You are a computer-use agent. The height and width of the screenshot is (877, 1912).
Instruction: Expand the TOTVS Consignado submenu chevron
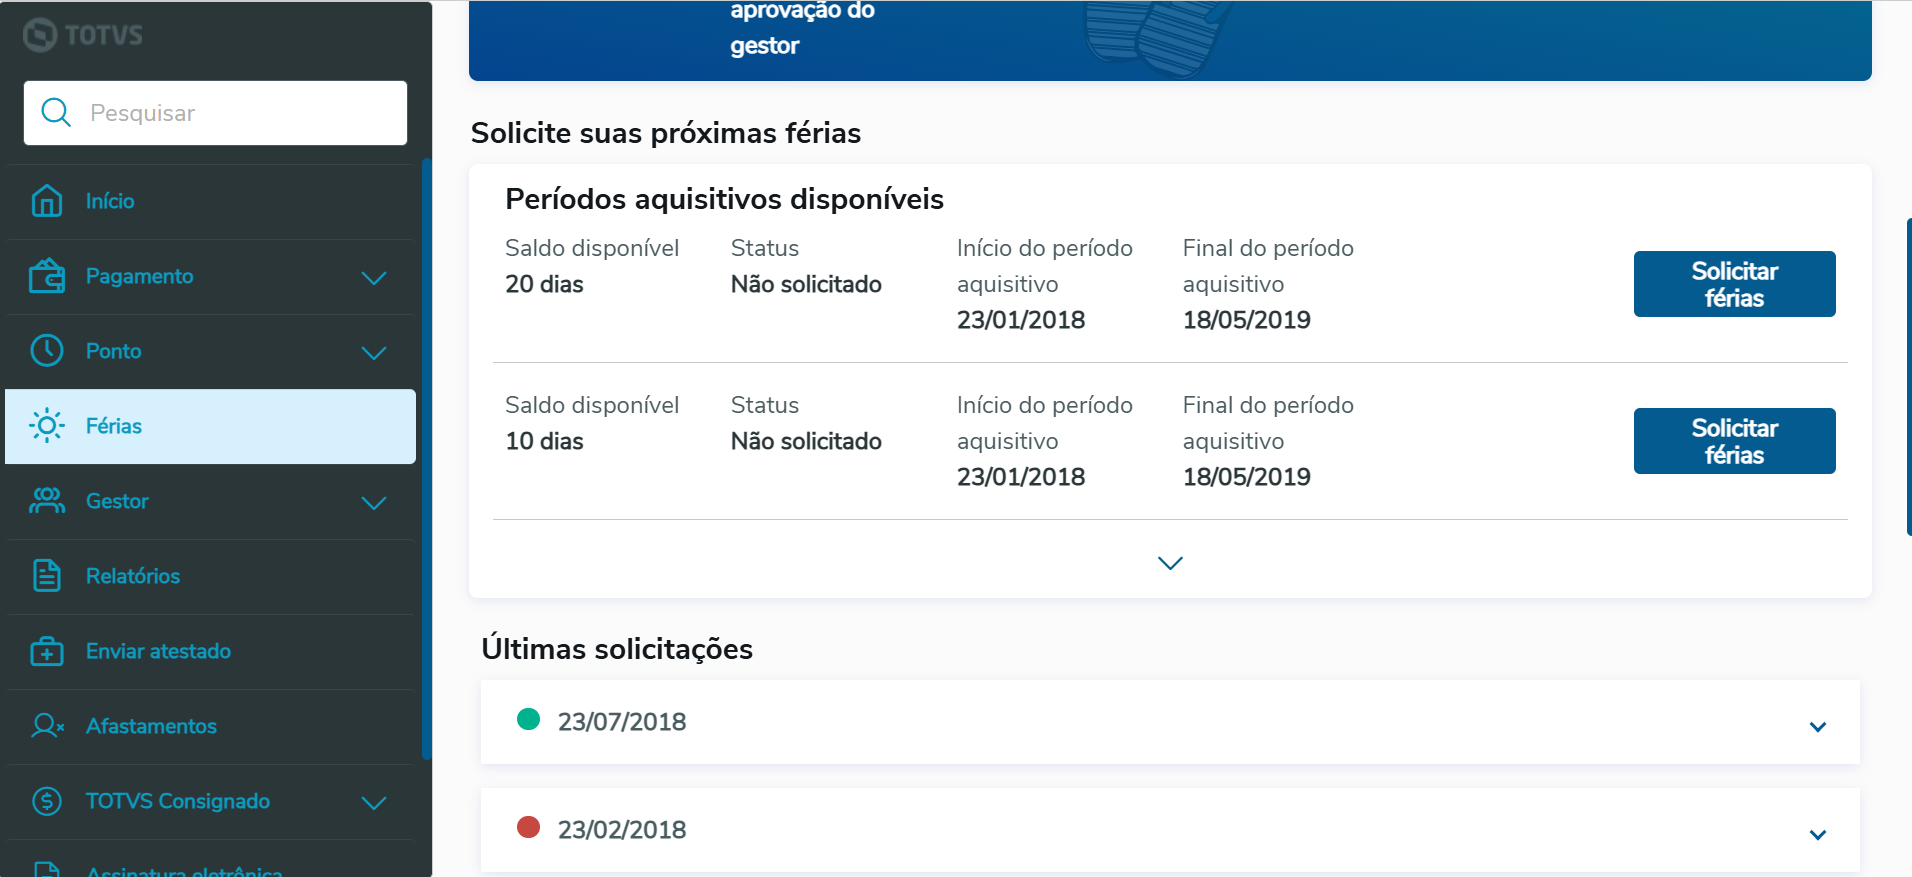pyautogui.click(x=374, y=803)
